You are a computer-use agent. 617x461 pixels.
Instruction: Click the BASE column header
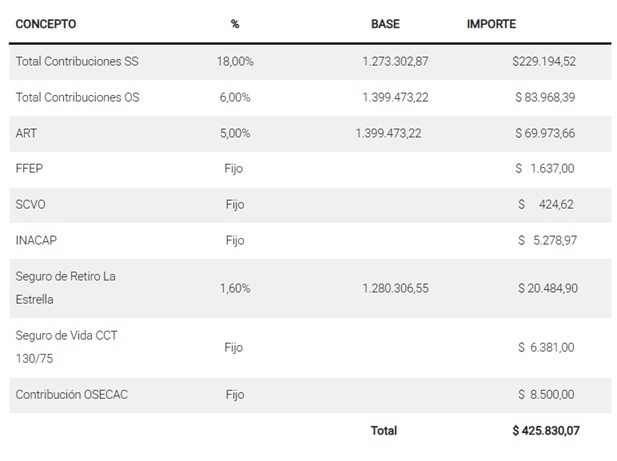(x=385, y=23)
